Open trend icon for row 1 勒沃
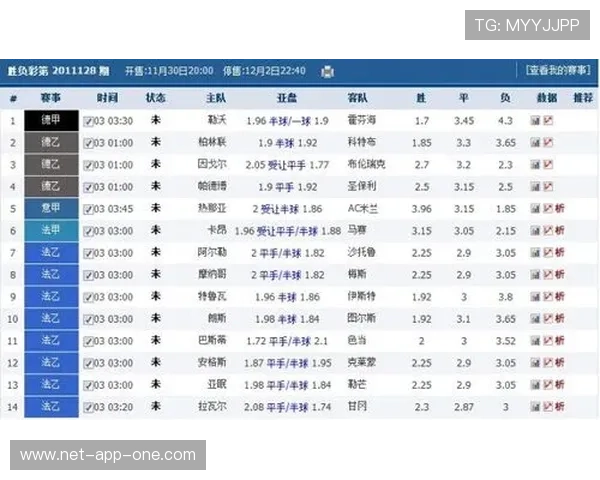600x480 pixels. 548,121
